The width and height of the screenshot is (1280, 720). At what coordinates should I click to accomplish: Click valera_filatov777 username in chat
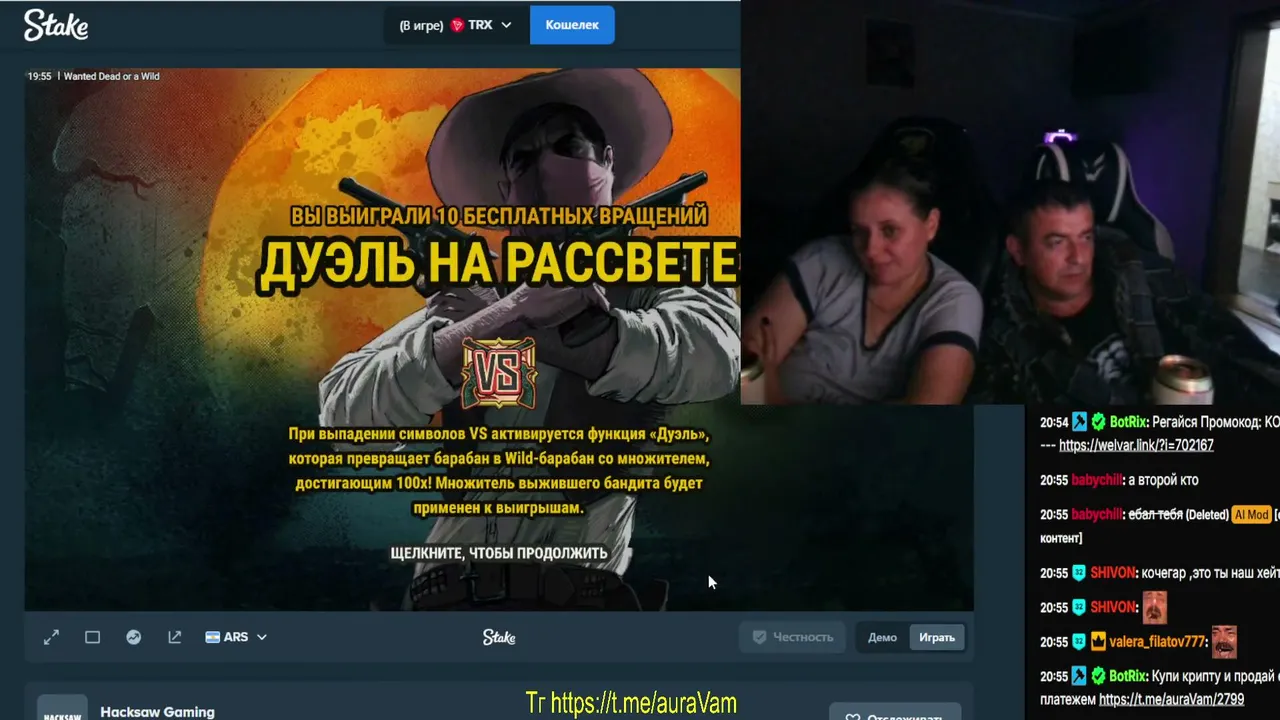(x=1159, y=642)
